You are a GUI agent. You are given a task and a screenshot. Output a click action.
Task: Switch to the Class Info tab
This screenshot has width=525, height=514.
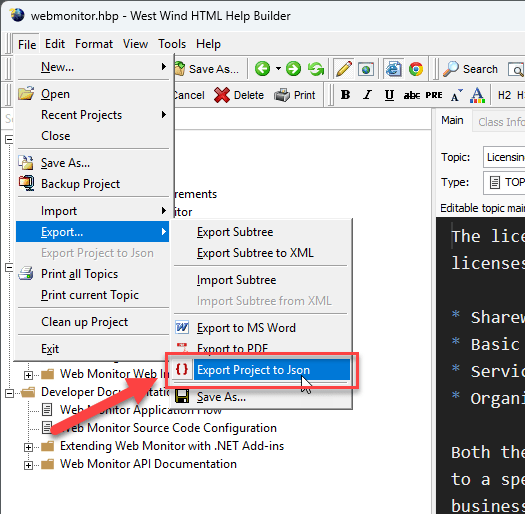[x=500, y=122]
